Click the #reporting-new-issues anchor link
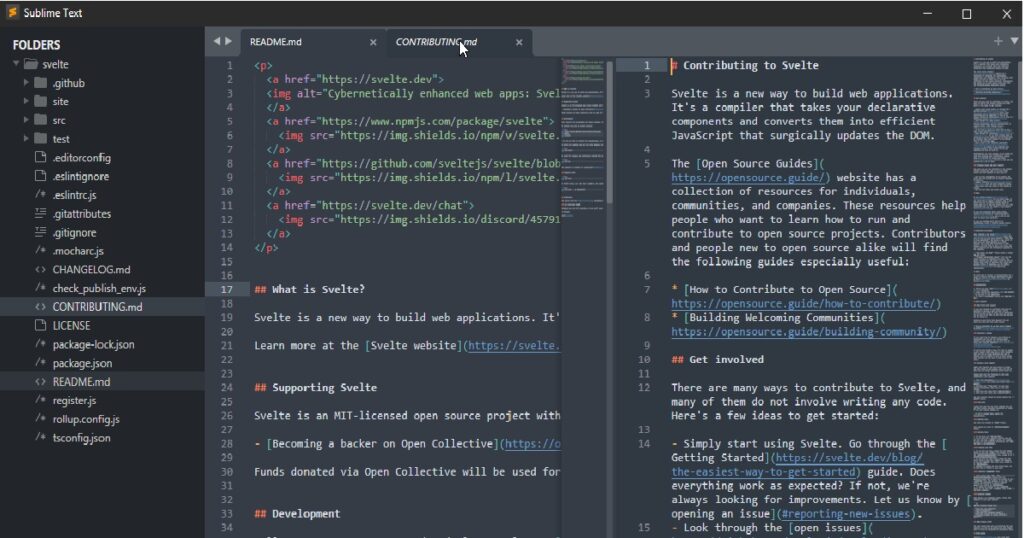 click(846, 514)
